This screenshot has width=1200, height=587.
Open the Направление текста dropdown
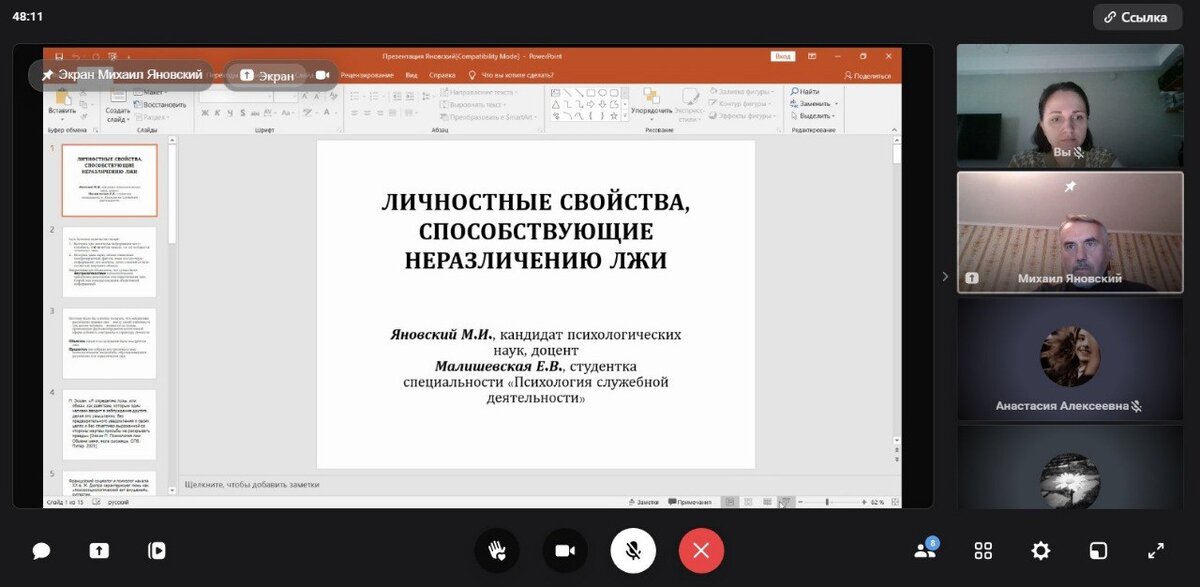(478, 92)
